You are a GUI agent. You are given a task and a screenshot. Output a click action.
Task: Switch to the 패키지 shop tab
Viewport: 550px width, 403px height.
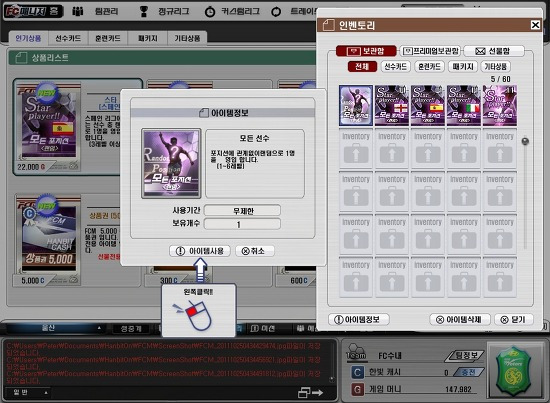coord(148,38)
